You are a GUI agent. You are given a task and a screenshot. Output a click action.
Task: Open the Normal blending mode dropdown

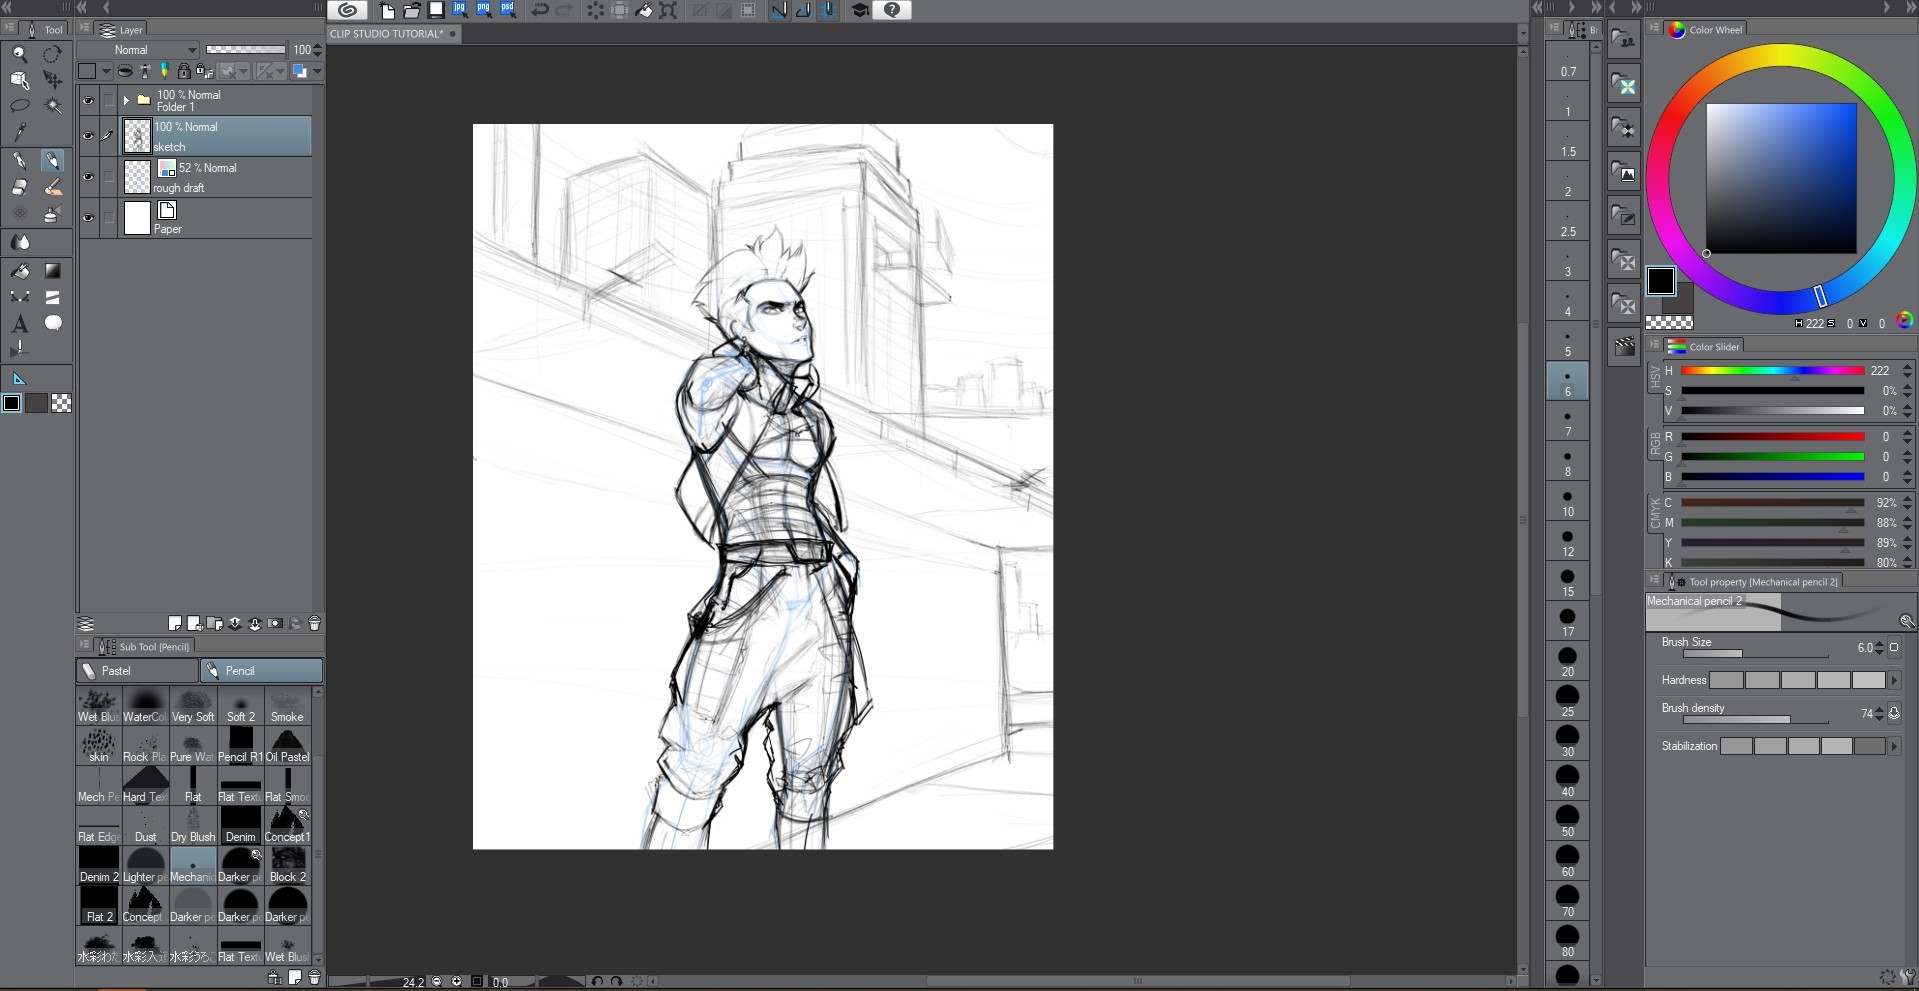click(x=140, y=50)
